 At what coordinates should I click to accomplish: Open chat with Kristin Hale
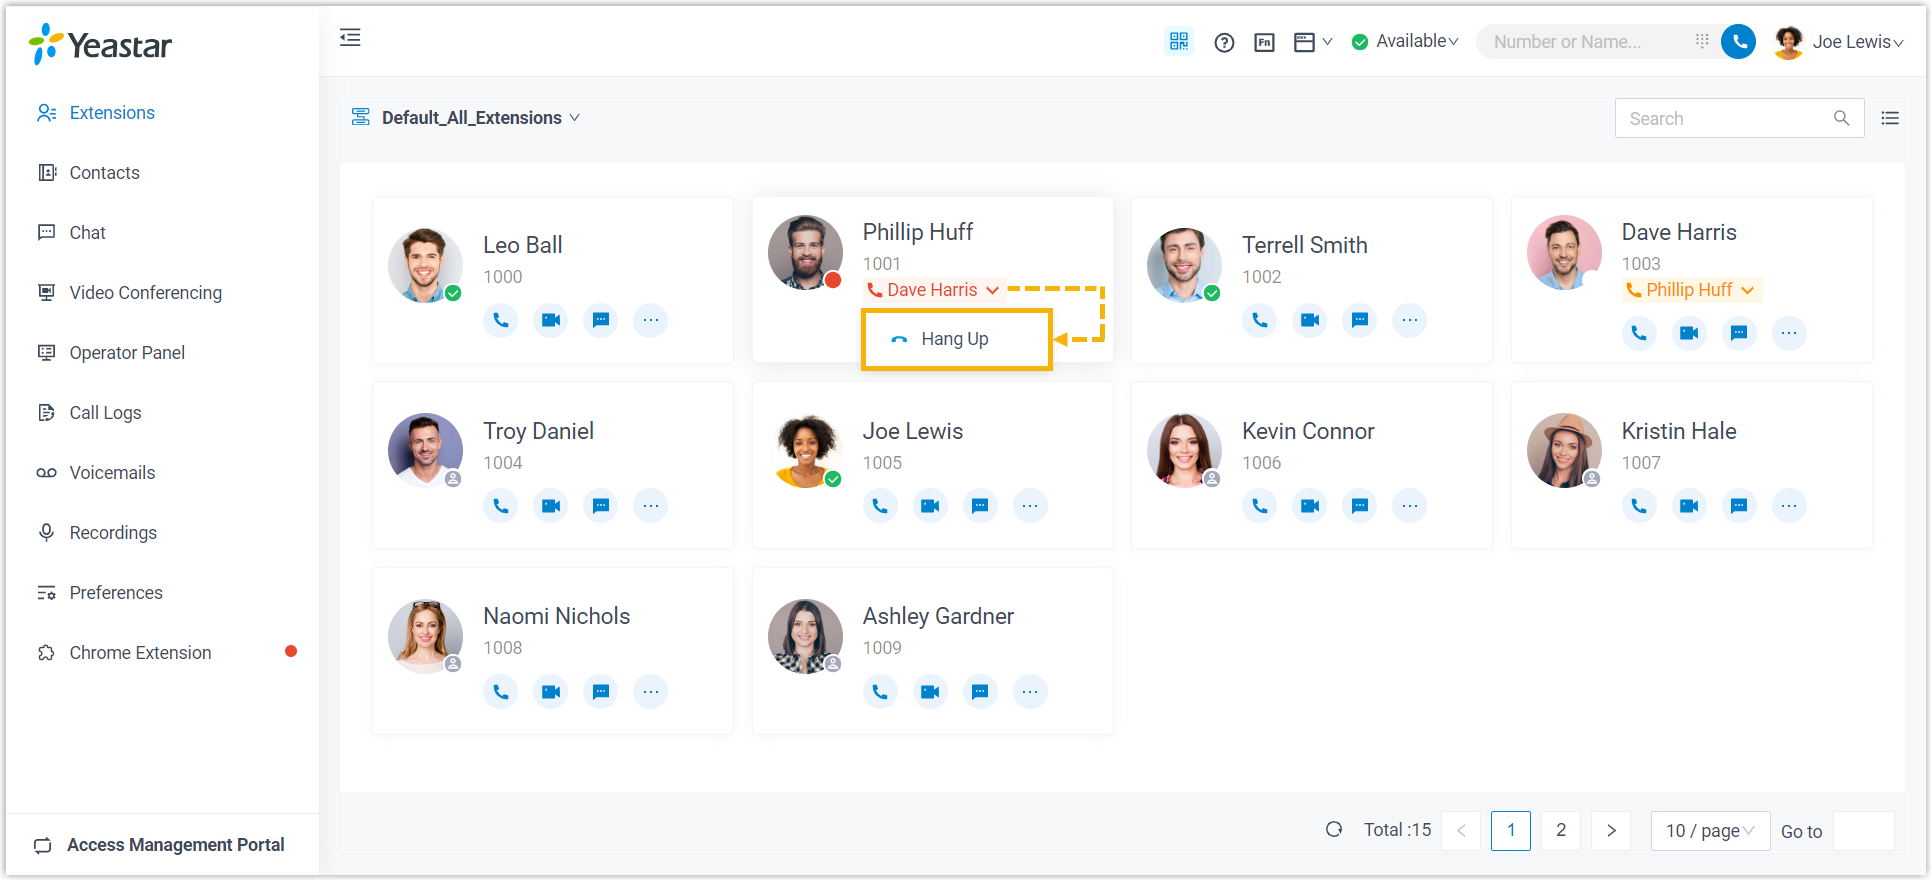[x=1739, y=506]
